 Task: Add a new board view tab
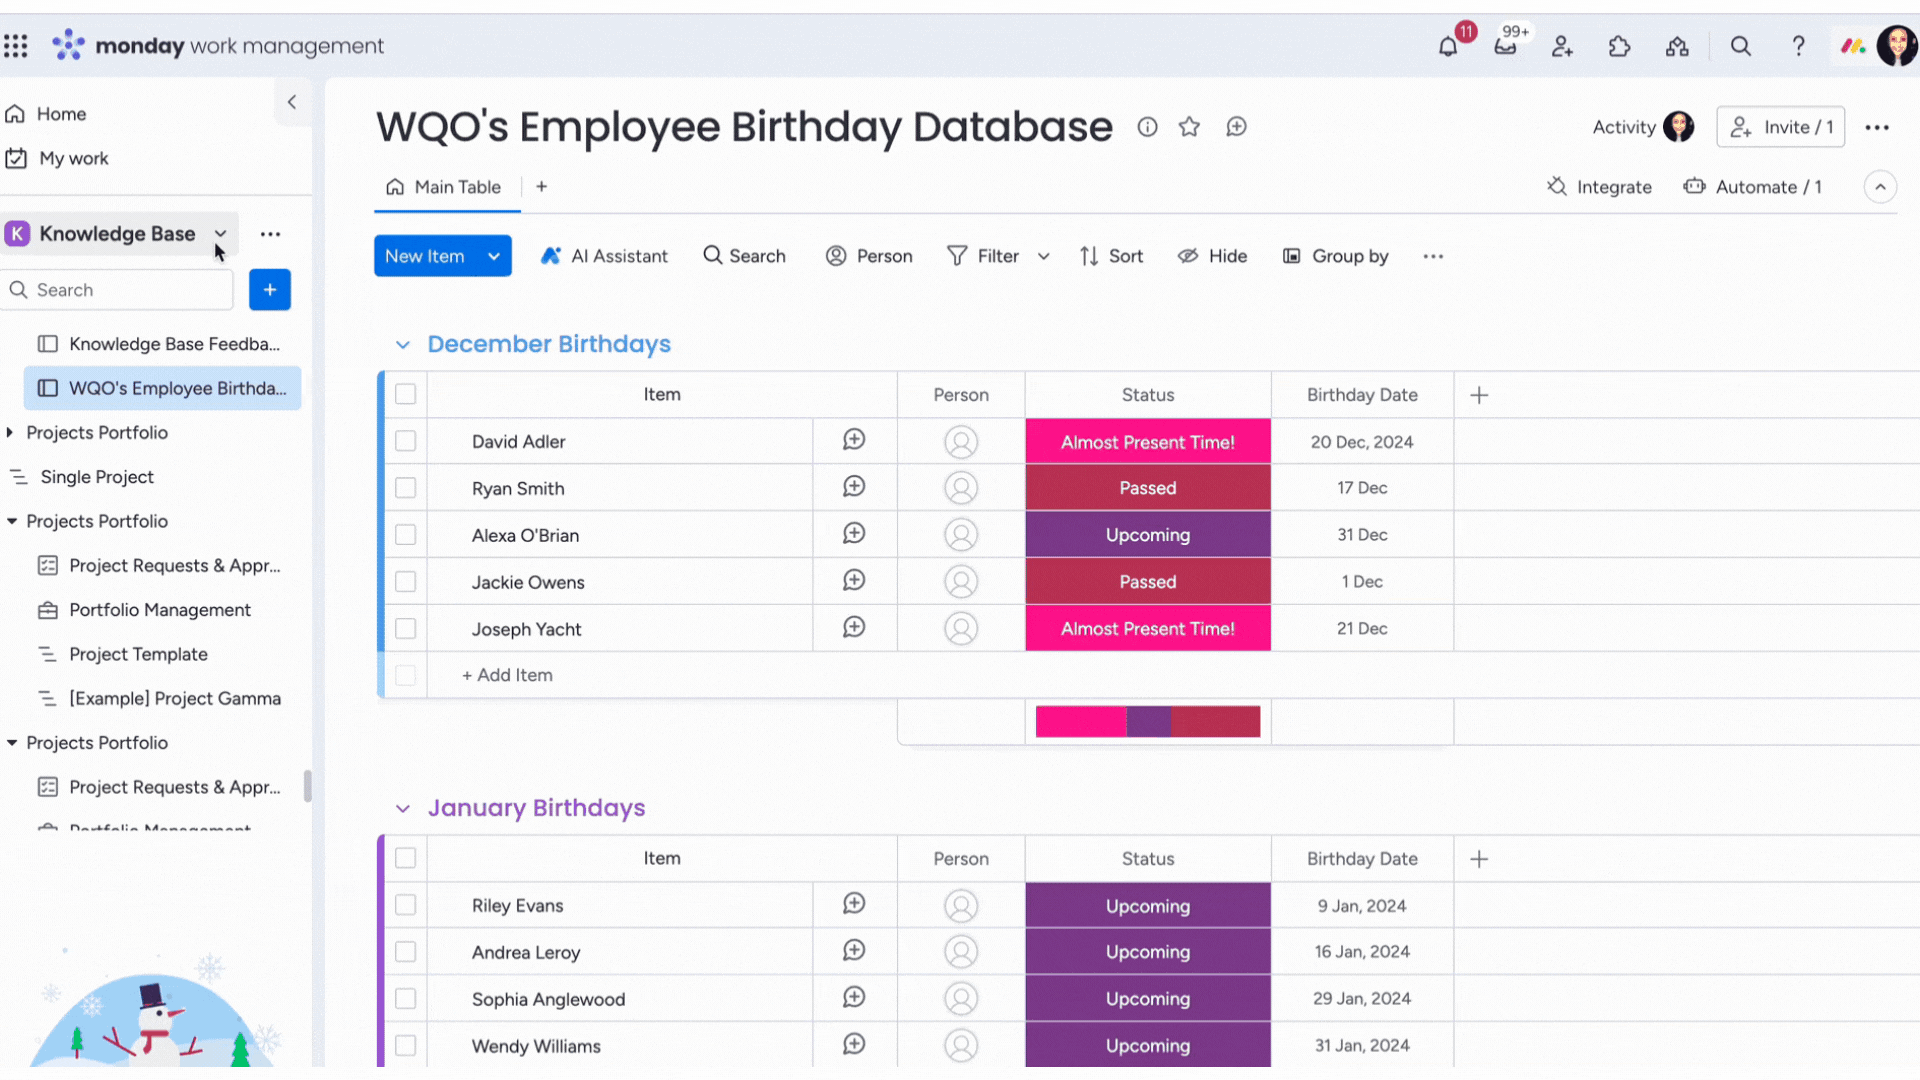click(541, 187)
